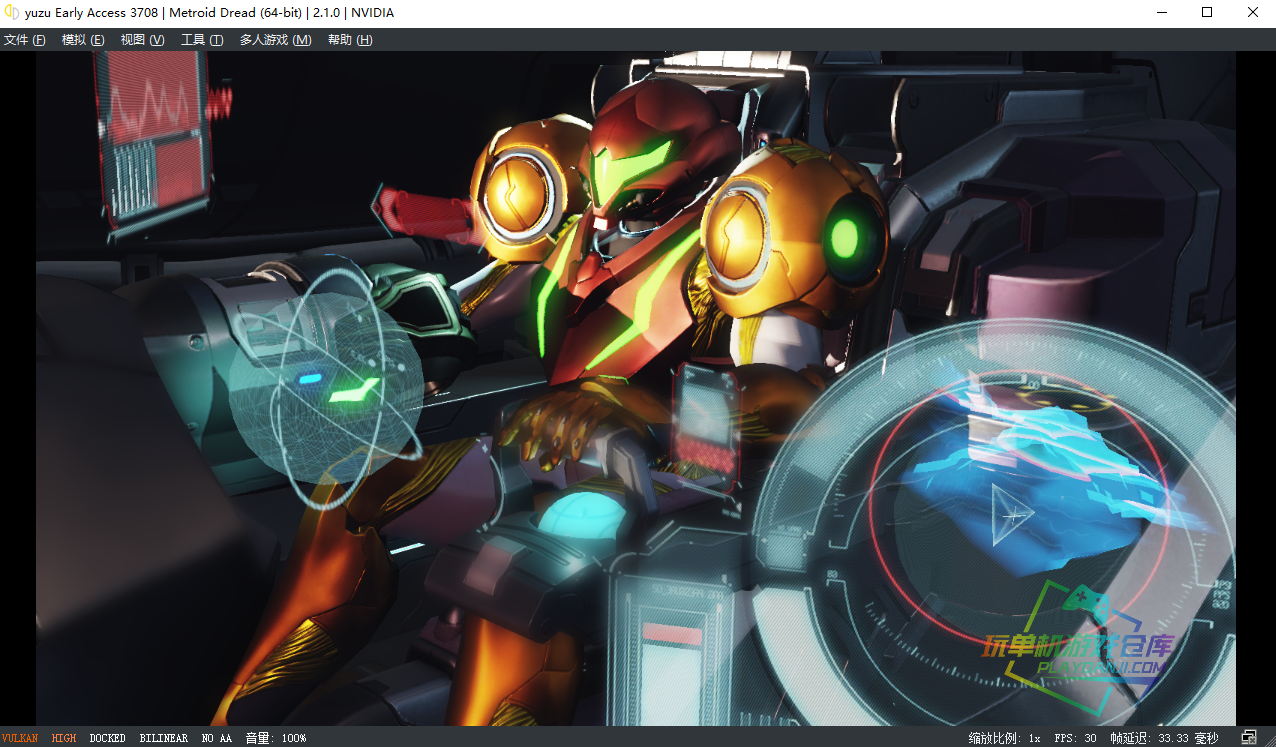Screen dimensions: 1276x747
Task: Click the FPS: 30 indicator
Action: [x=1075, y=738]
